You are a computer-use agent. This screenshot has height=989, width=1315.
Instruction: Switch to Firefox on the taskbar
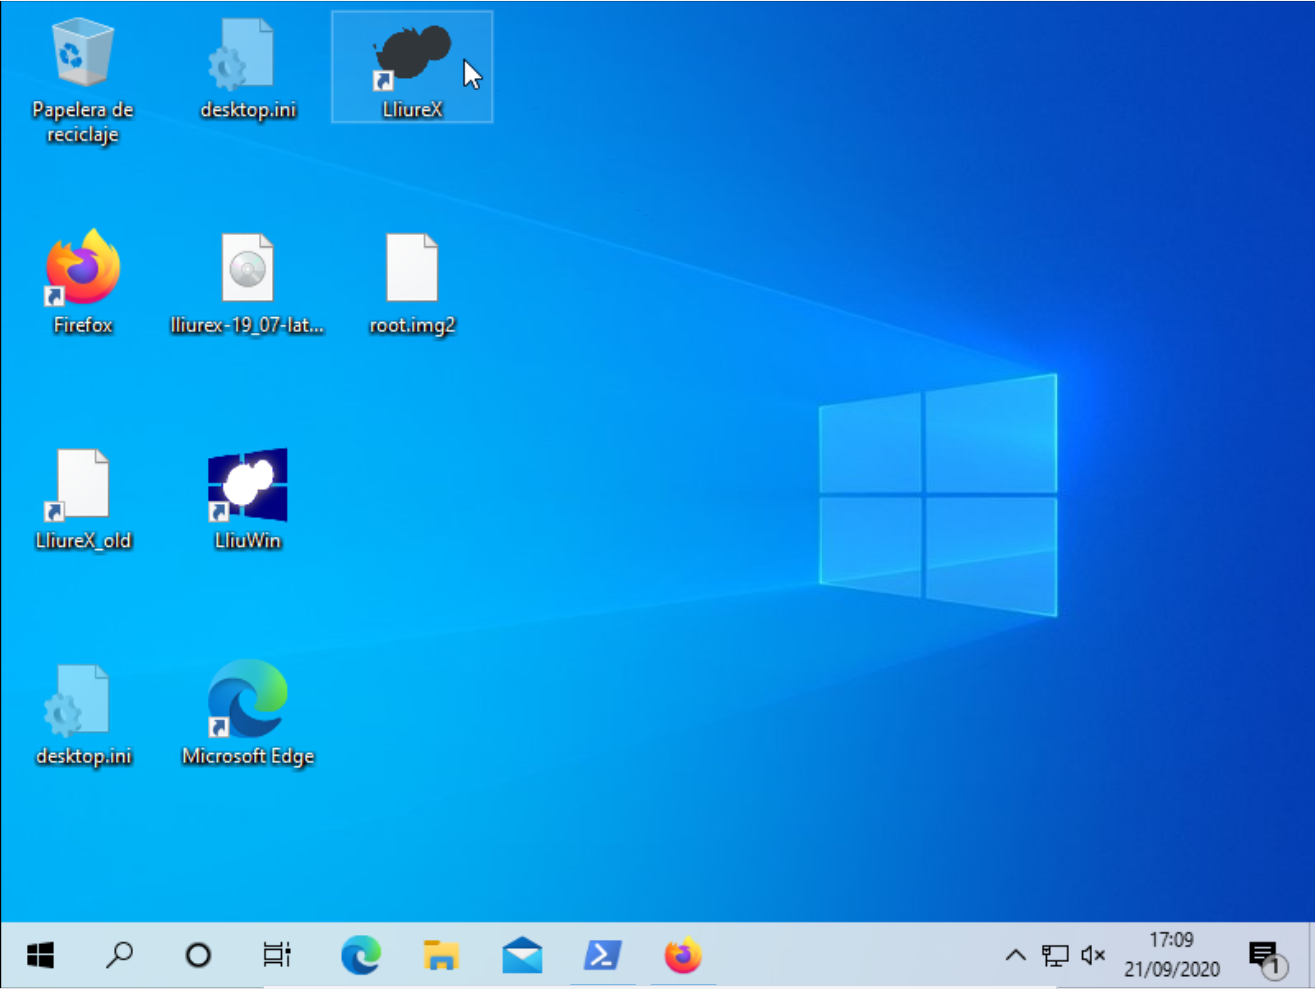pyautogui.click(x=683, y=955)
